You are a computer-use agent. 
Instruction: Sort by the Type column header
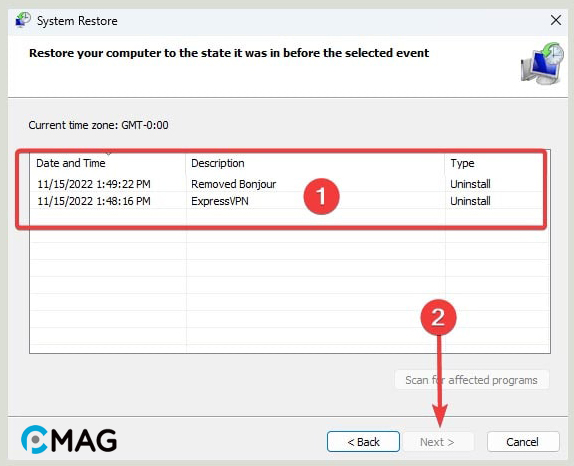point(497,163)
